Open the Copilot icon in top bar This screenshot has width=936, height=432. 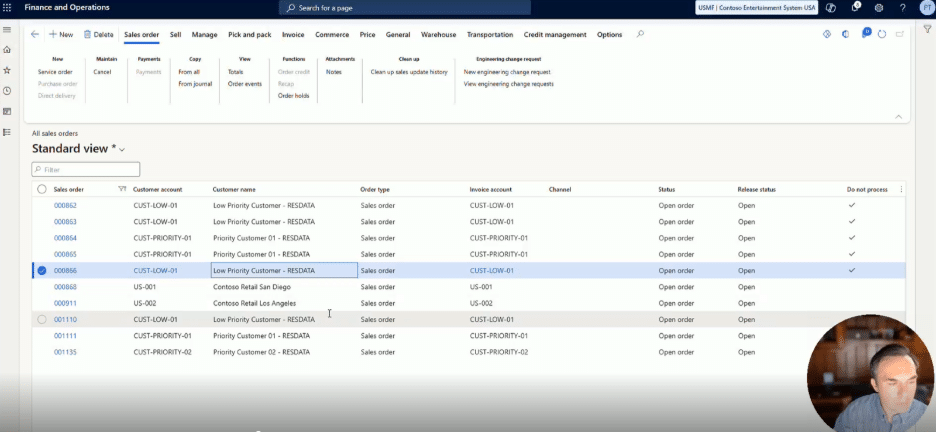tap(830, 8)
